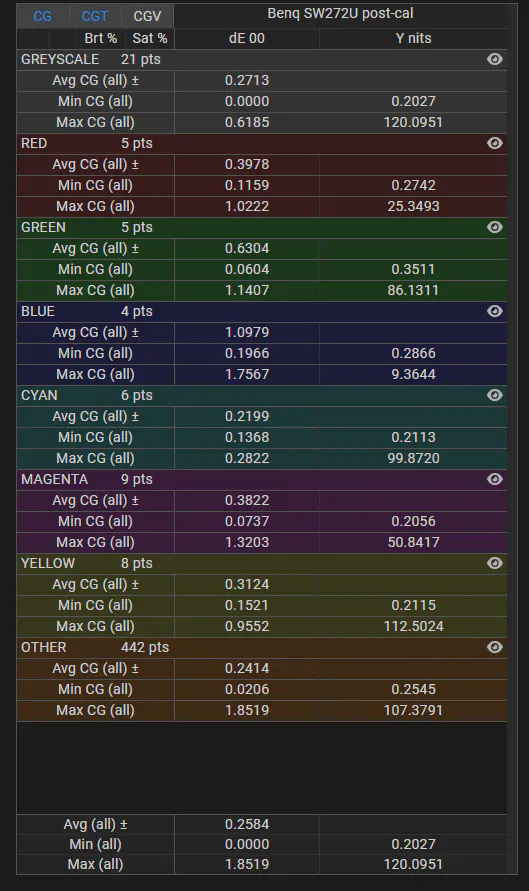Select the MAGENTA 9 pts header row
This screenshot has width=529, height=891.
[x=262, y=479]
